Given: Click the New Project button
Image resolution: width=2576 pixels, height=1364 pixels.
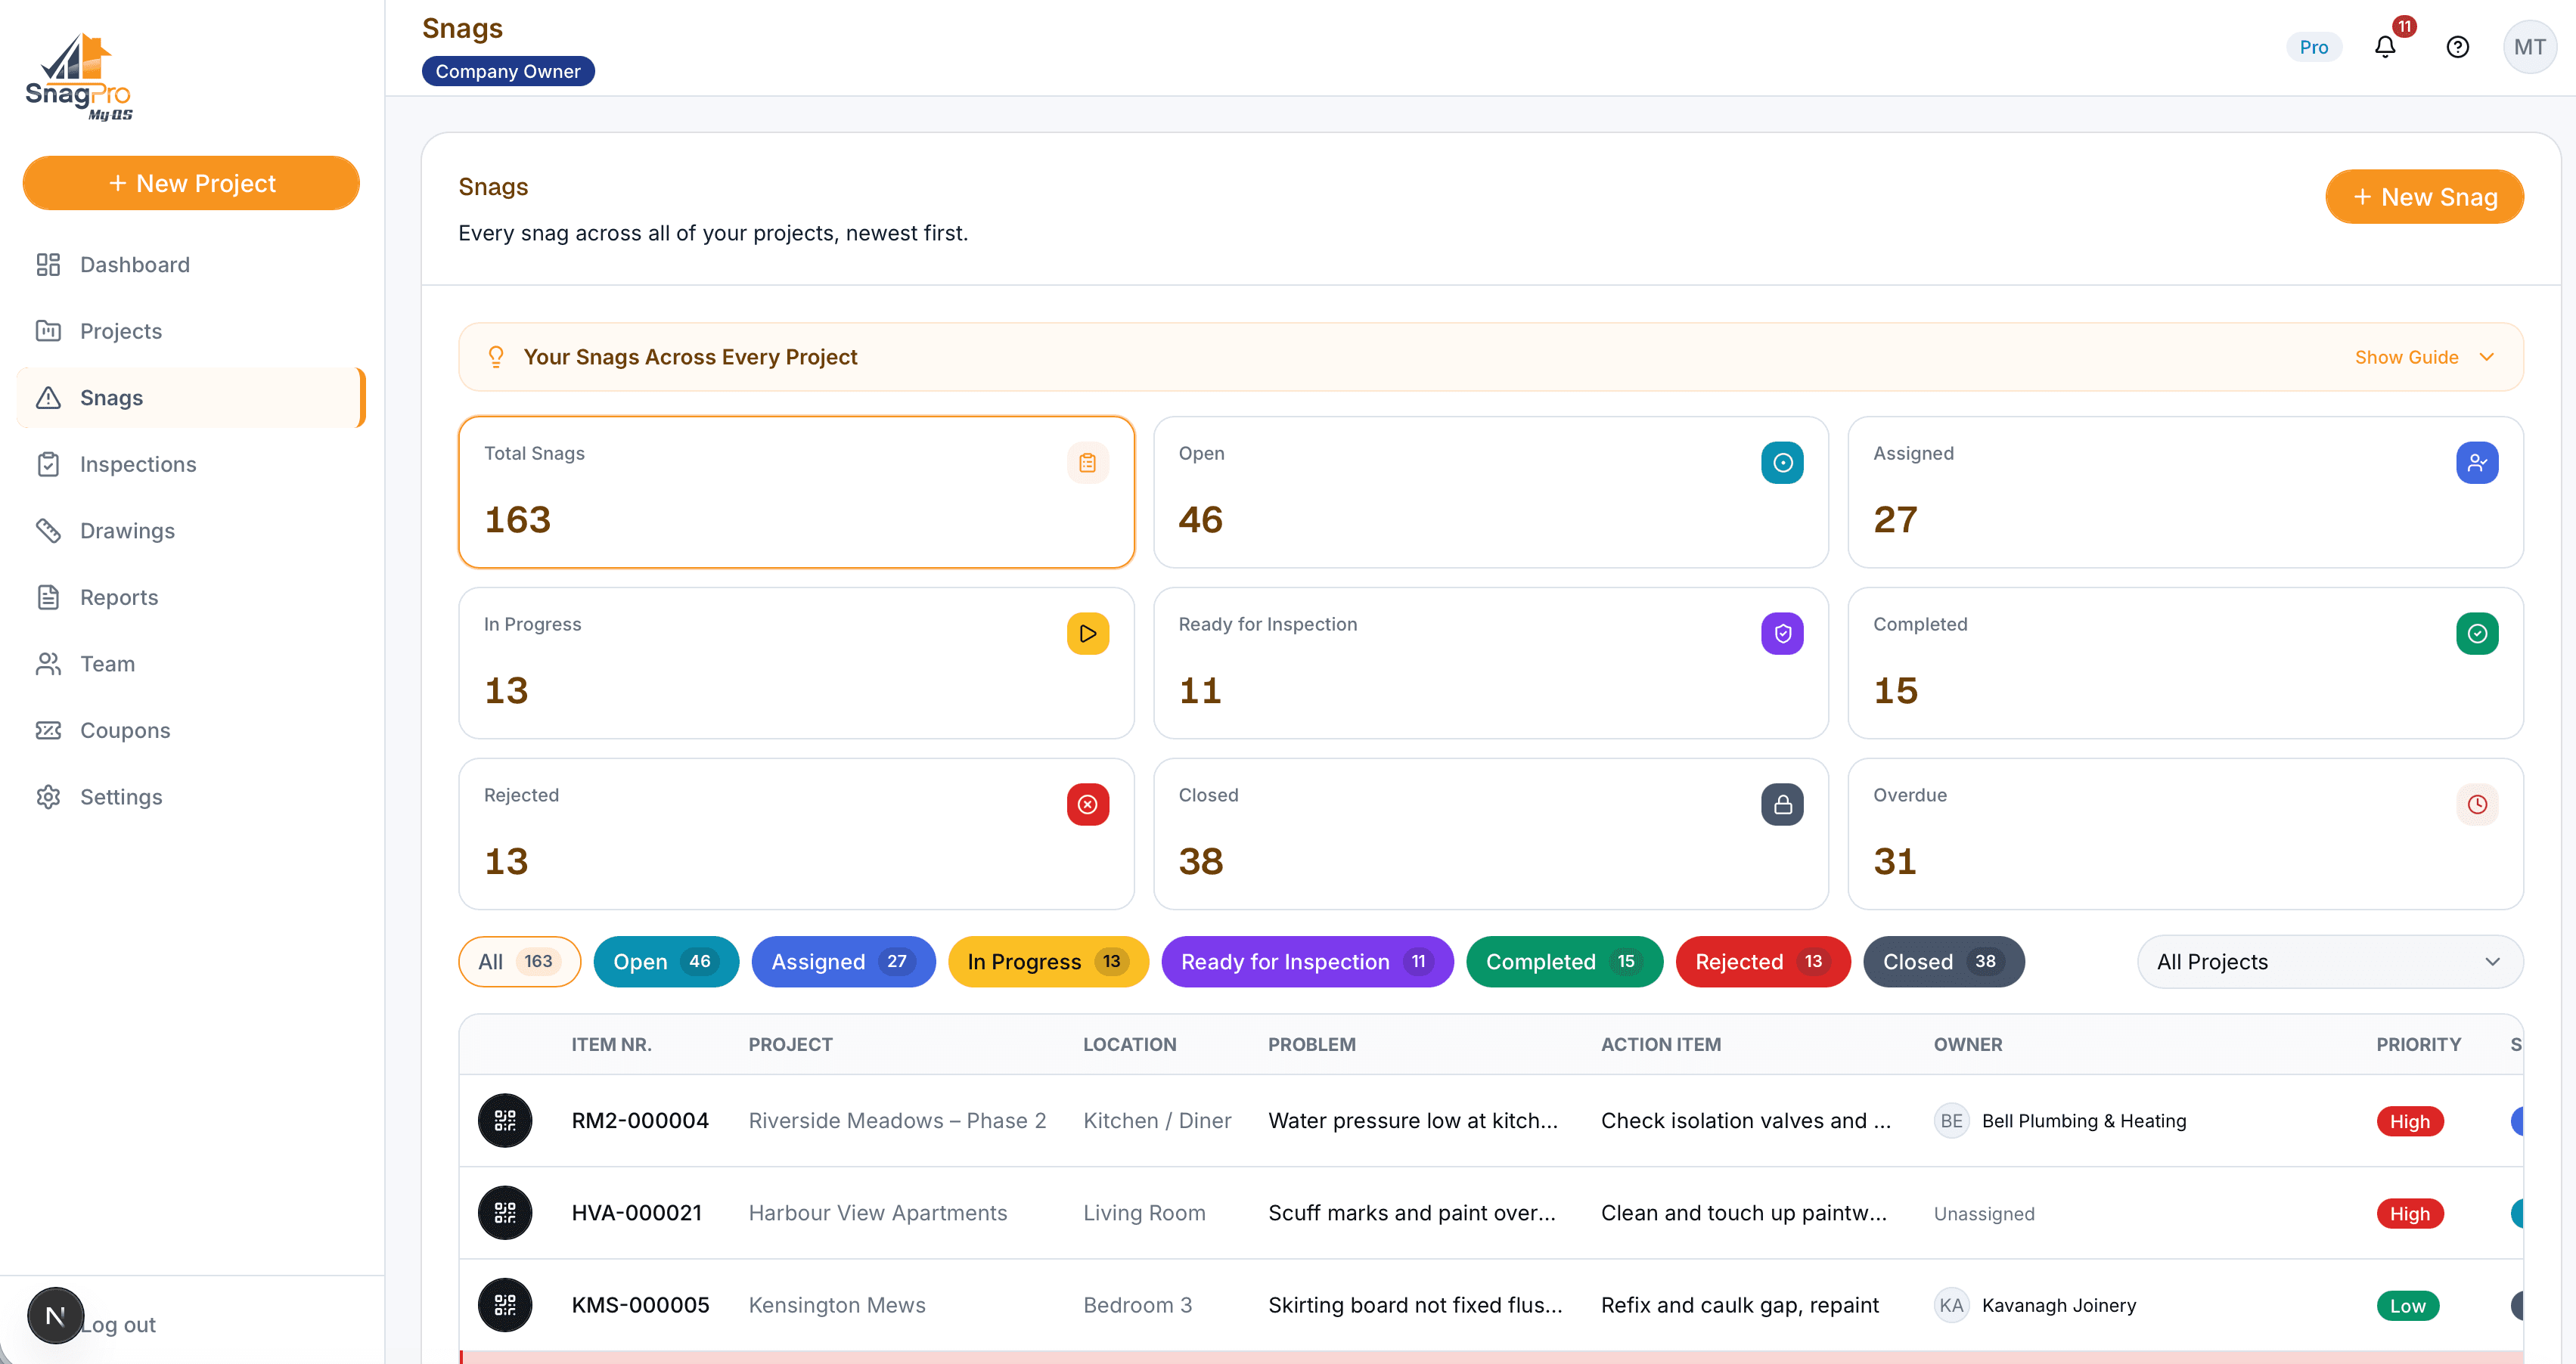Looking at the screenshot, I should (190, 183).
